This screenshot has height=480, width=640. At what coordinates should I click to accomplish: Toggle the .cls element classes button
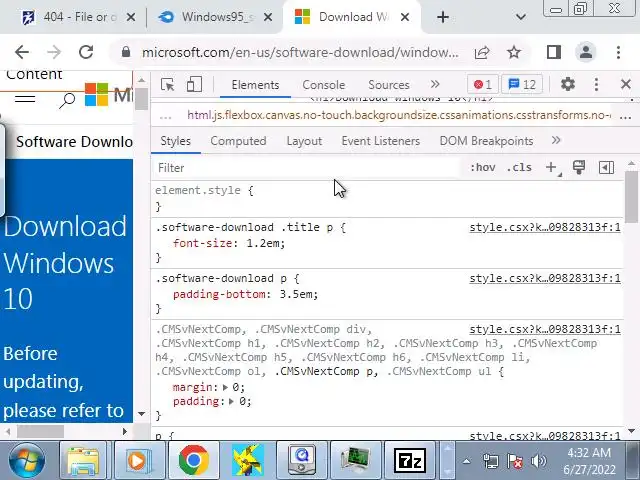(519, 168)
